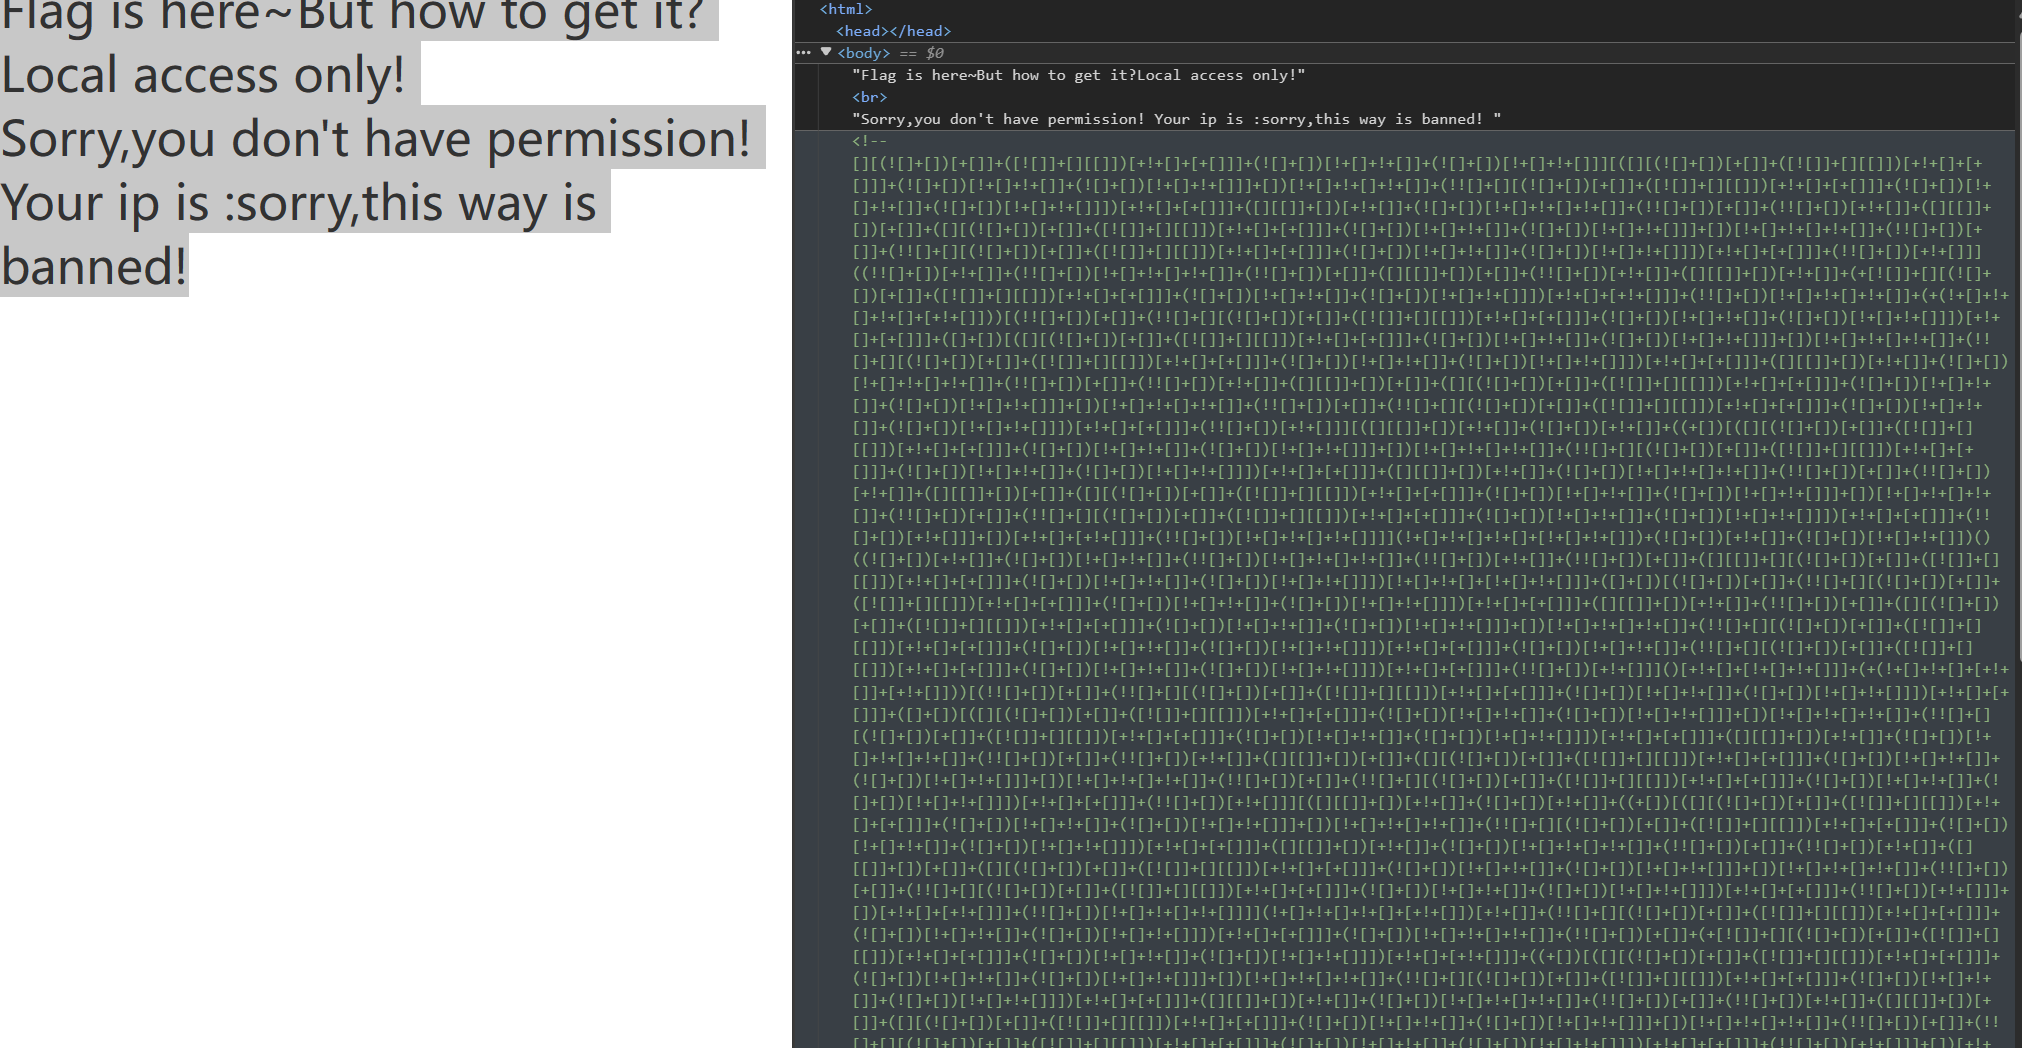Select the <br> element node

pos(870,97)
